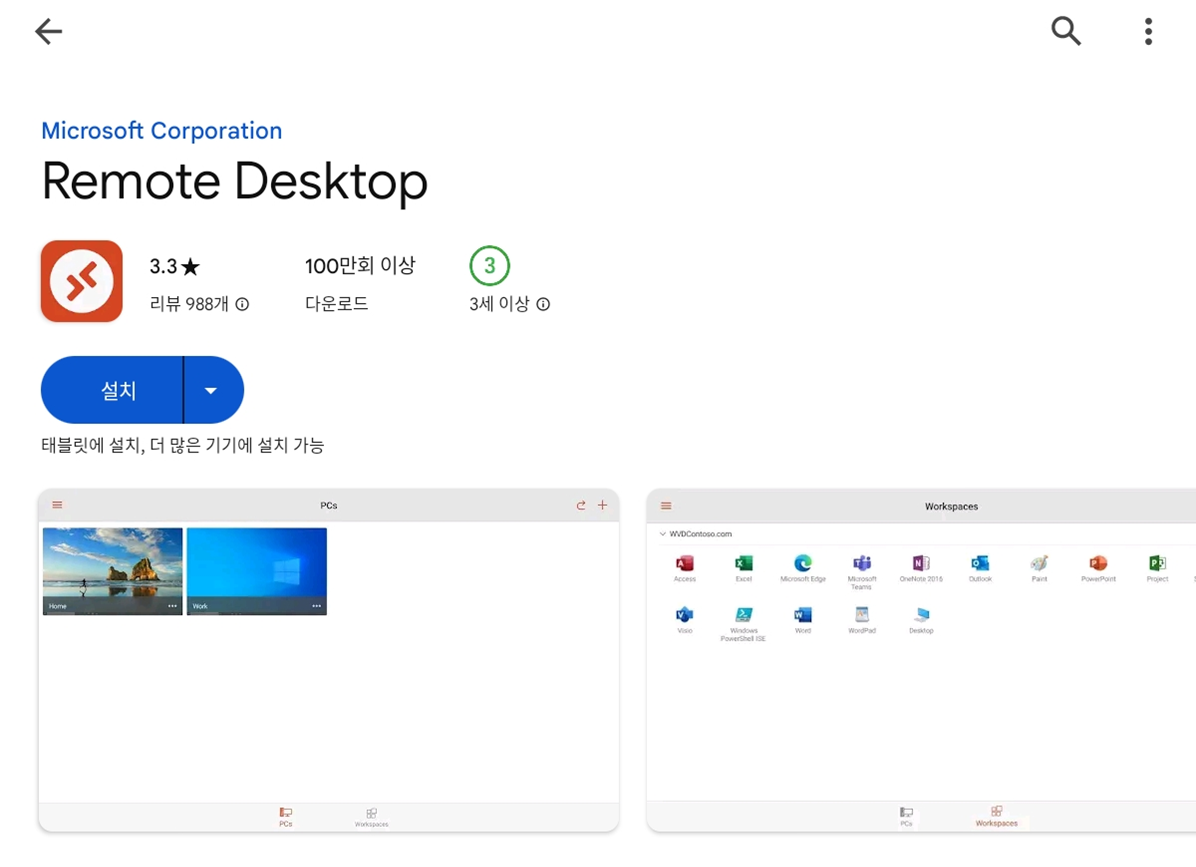Select Workspaces tab in Workspaces screenshot
The height and width of the screenshot is (867, 1196).
tap(997, 816)
